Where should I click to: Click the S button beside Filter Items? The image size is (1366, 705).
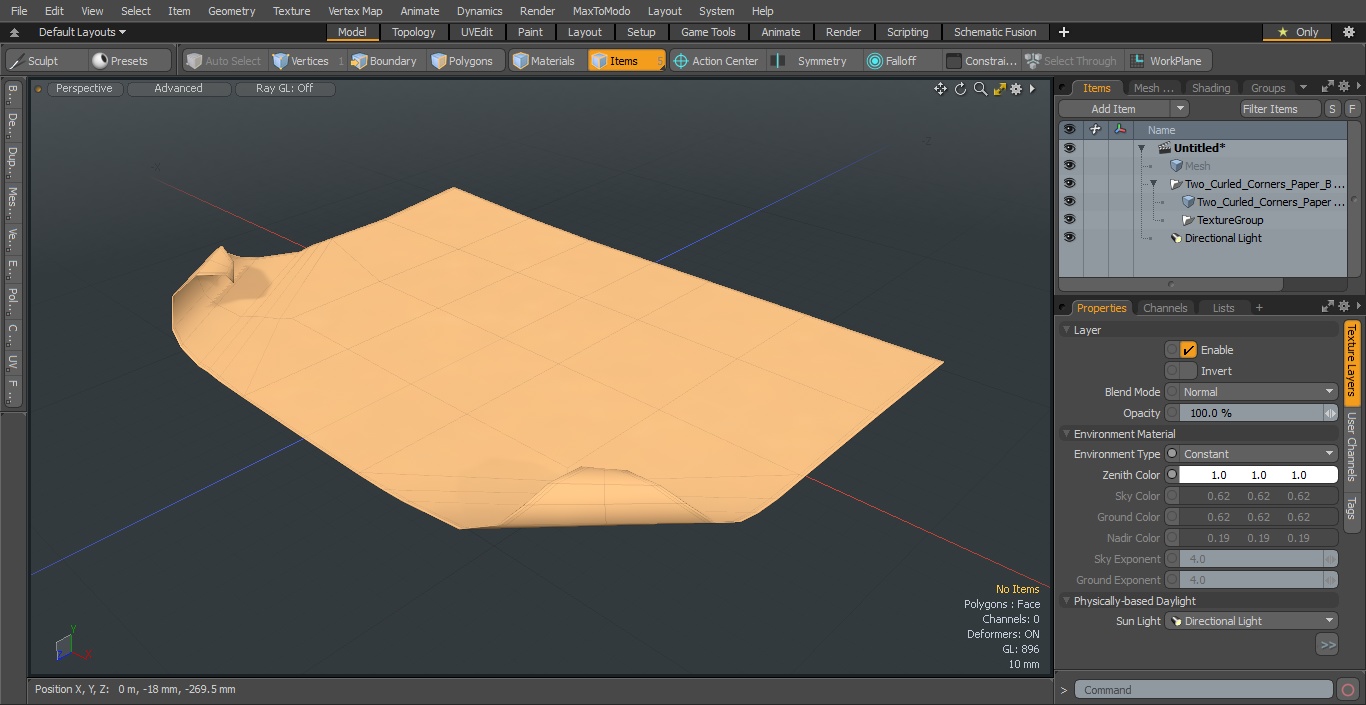pos(1333,109)
